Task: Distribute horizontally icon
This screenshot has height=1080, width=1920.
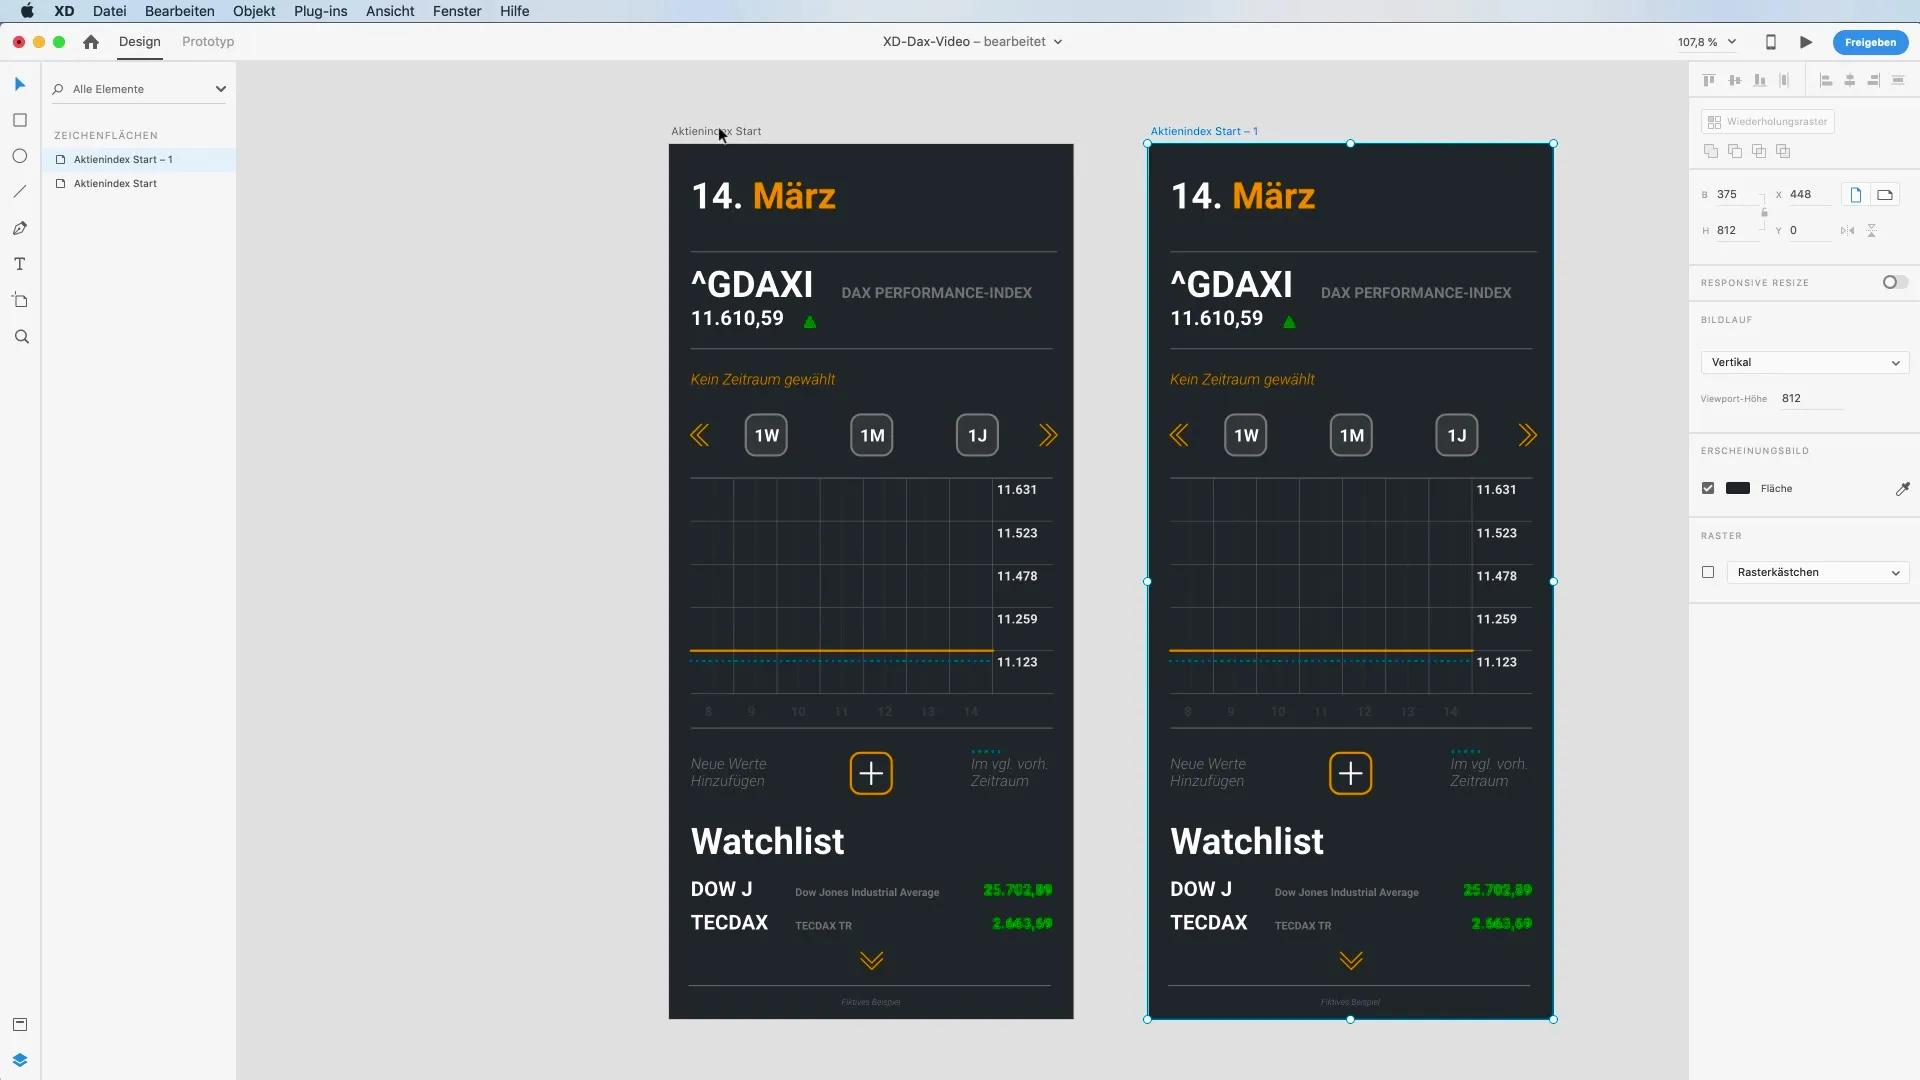Action: 1898,80
